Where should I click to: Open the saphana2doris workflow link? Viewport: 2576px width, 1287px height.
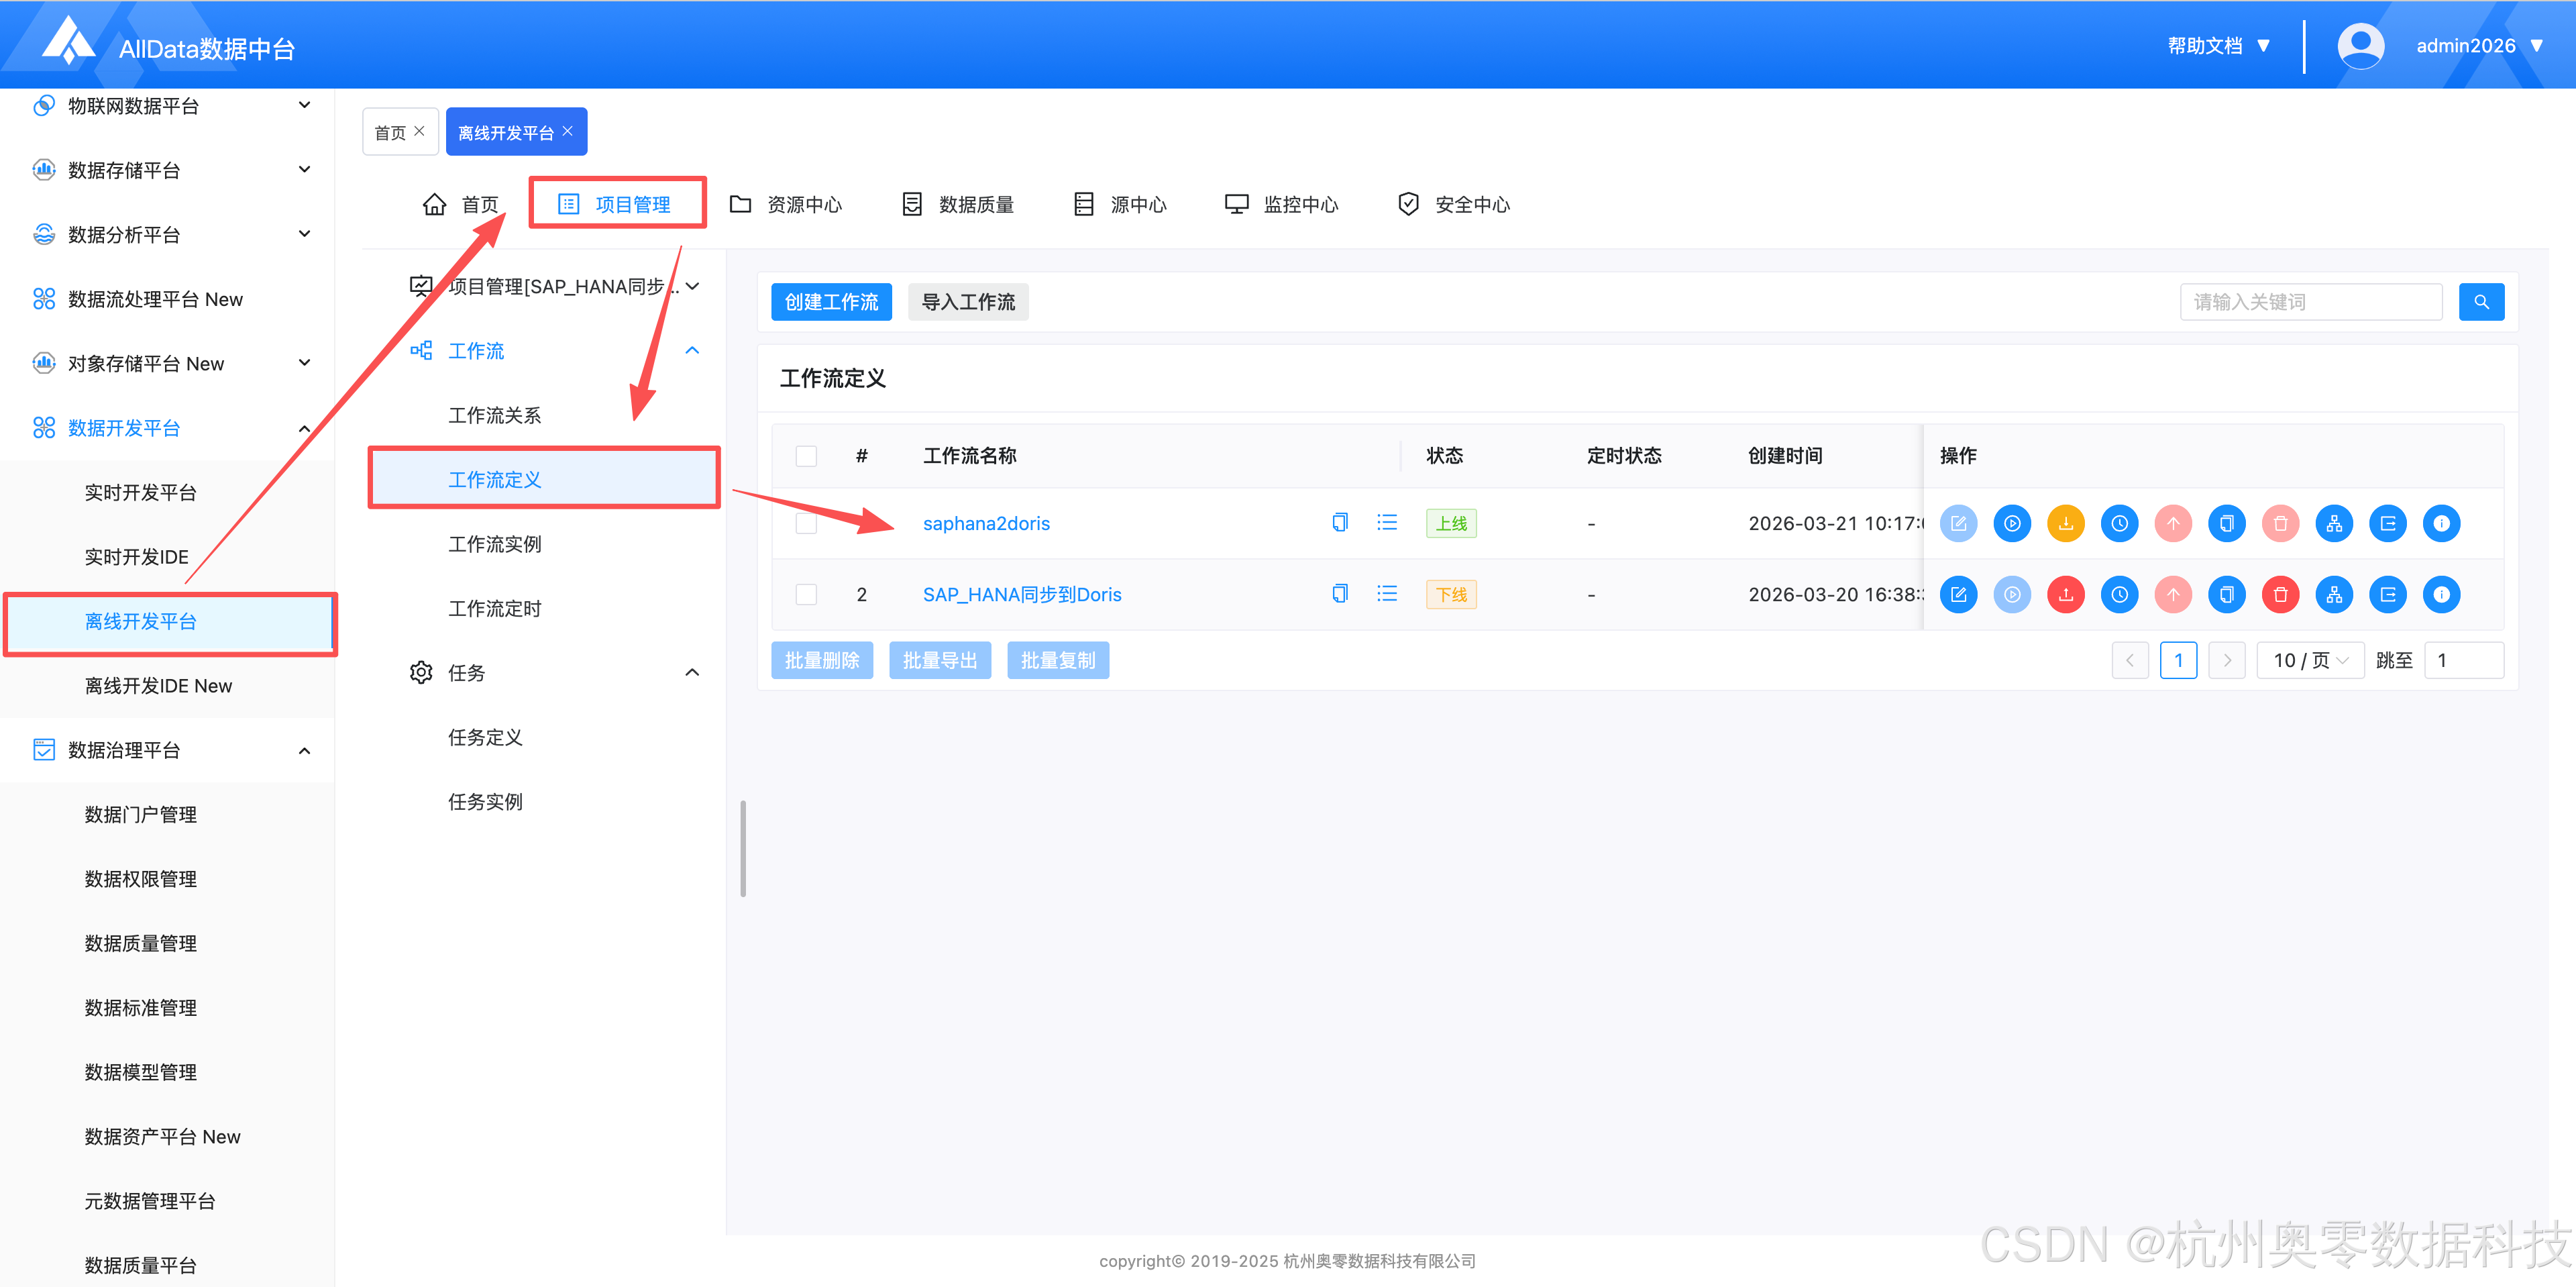pos(986,523)
